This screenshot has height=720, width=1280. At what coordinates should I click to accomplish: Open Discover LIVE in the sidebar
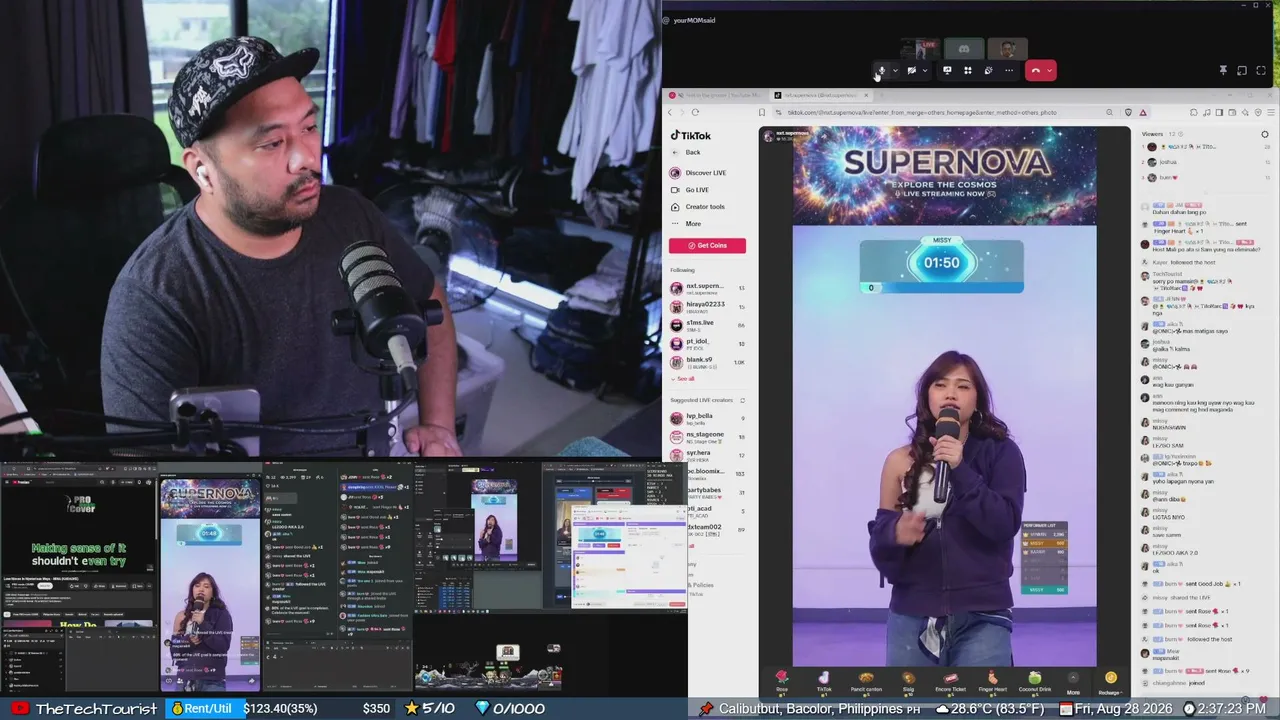click(698, 173)
